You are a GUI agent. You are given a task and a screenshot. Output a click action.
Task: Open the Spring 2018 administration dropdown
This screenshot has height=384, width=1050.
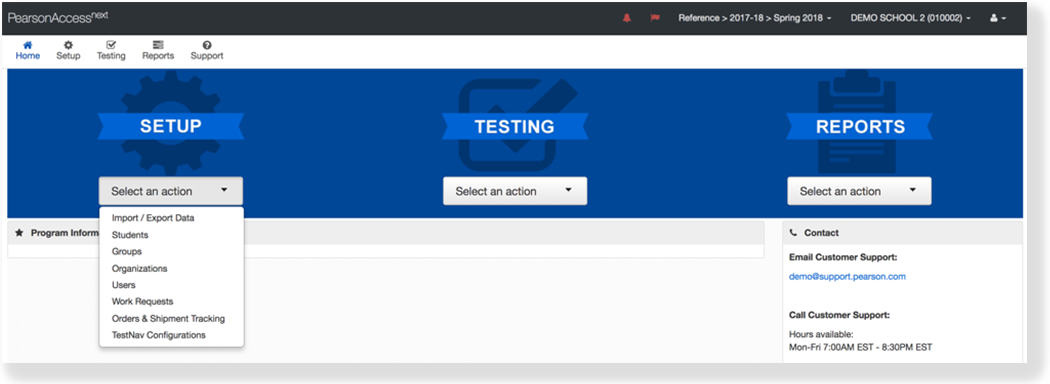click(x=755, y=18)
